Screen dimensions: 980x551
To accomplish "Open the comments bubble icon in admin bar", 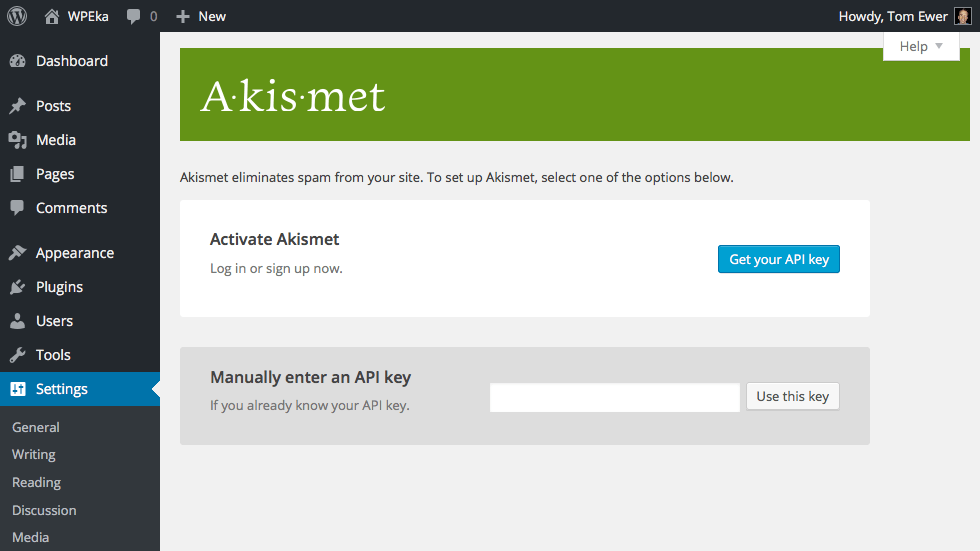I will click(x=133, y=17).
